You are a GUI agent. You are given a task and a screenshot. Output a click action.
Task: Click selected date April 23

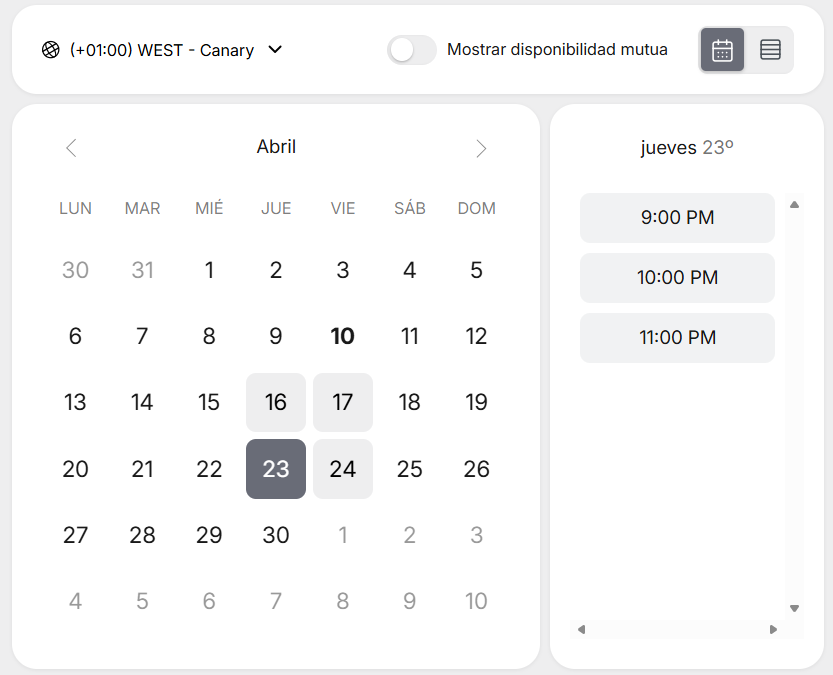(276, 469)
